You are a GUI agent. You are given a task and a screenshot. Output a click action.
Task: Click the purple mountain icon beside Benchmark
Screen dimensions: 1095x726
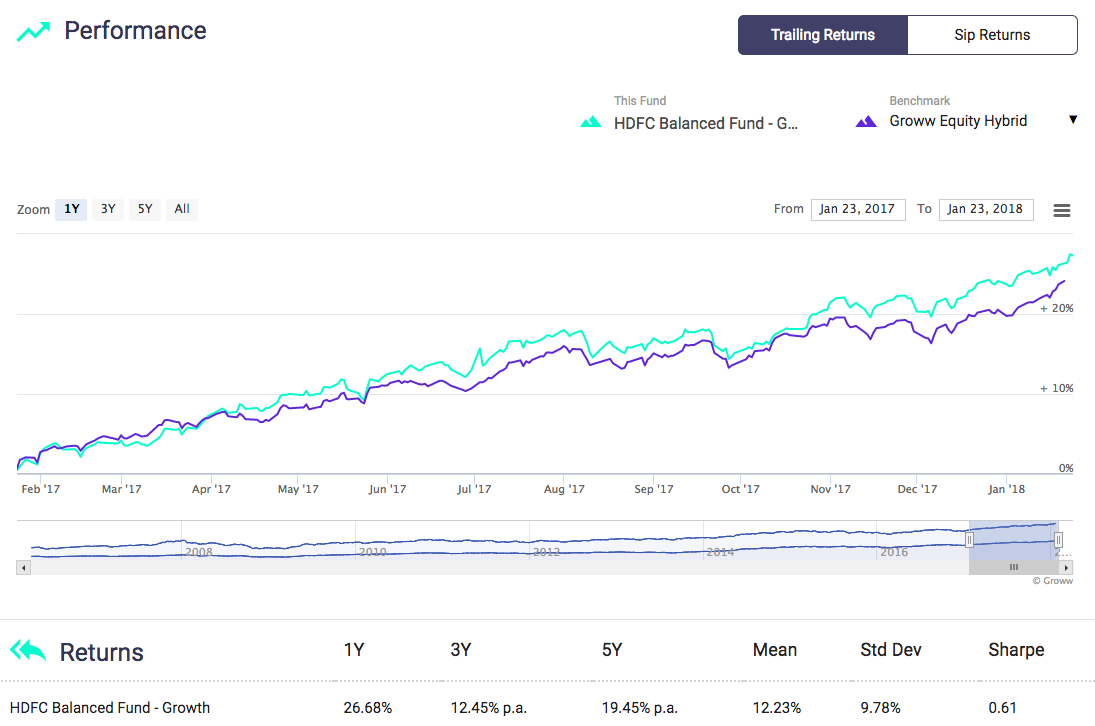point(866,119)
